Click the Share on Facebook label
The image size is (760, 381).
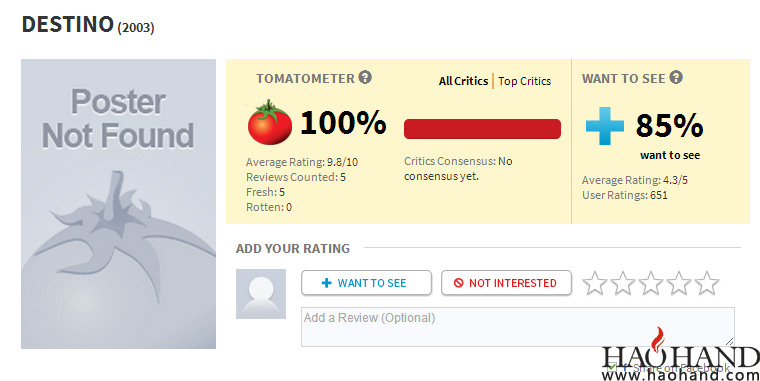(681, 367)
